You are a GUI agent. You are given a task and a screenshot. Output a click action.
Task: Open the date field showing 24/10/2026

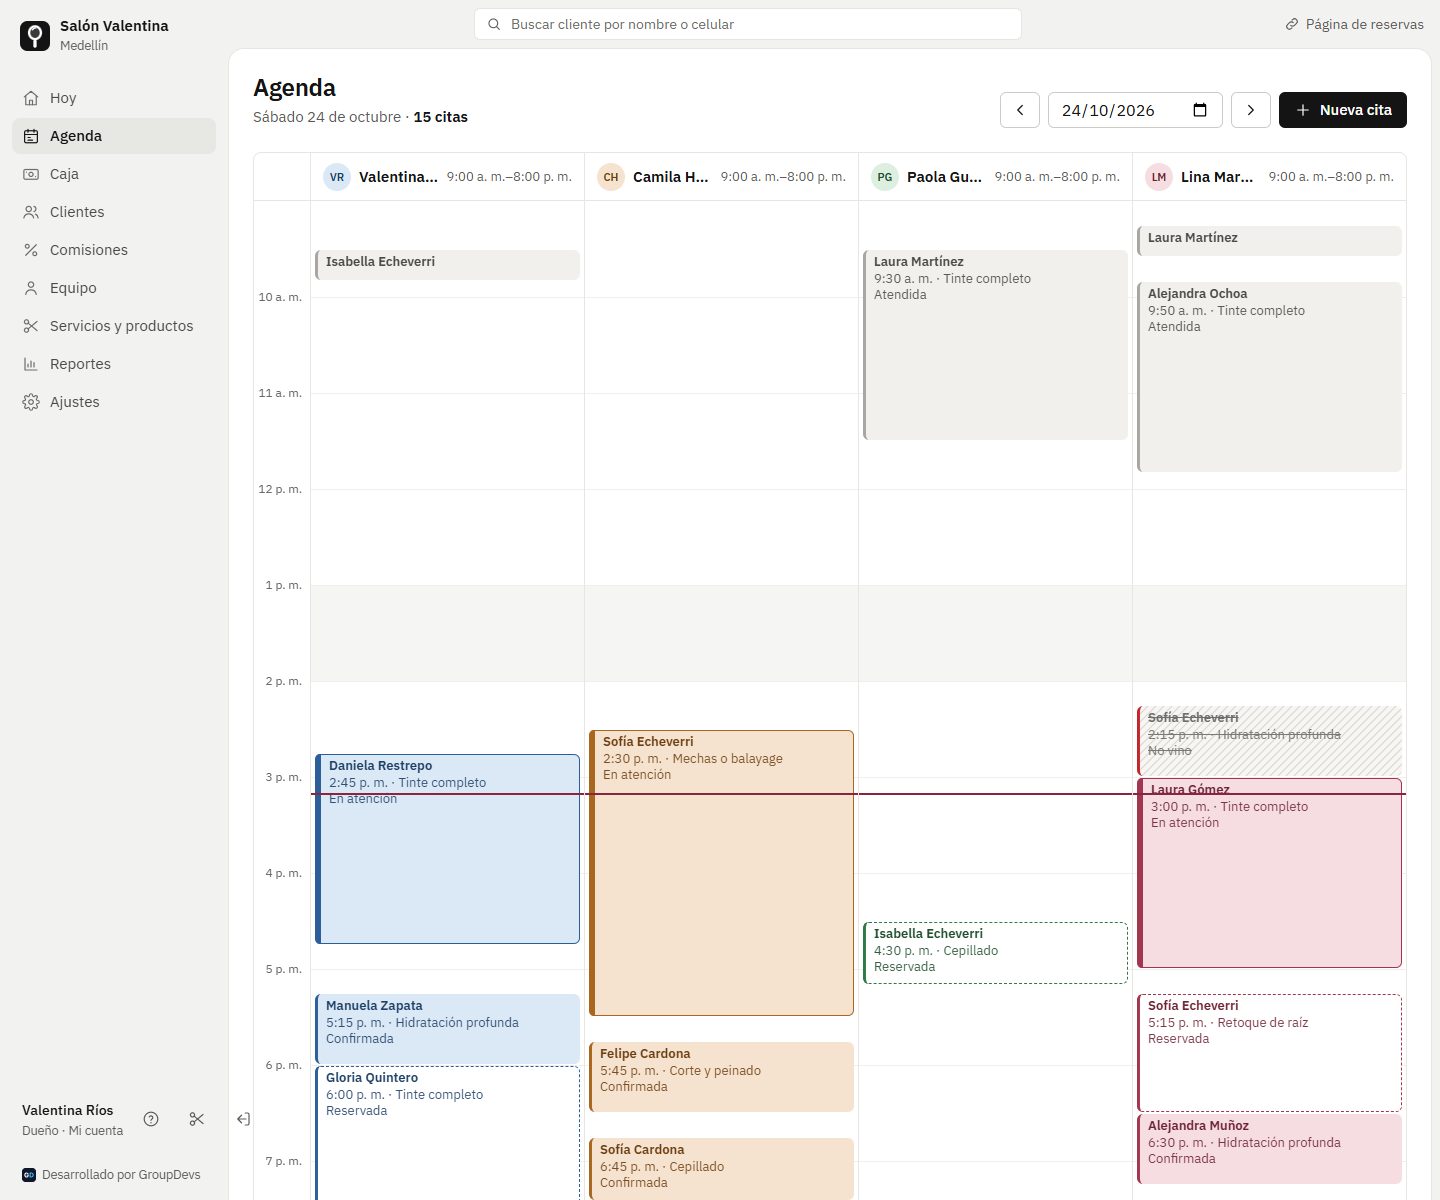(x=1135, y=110)
